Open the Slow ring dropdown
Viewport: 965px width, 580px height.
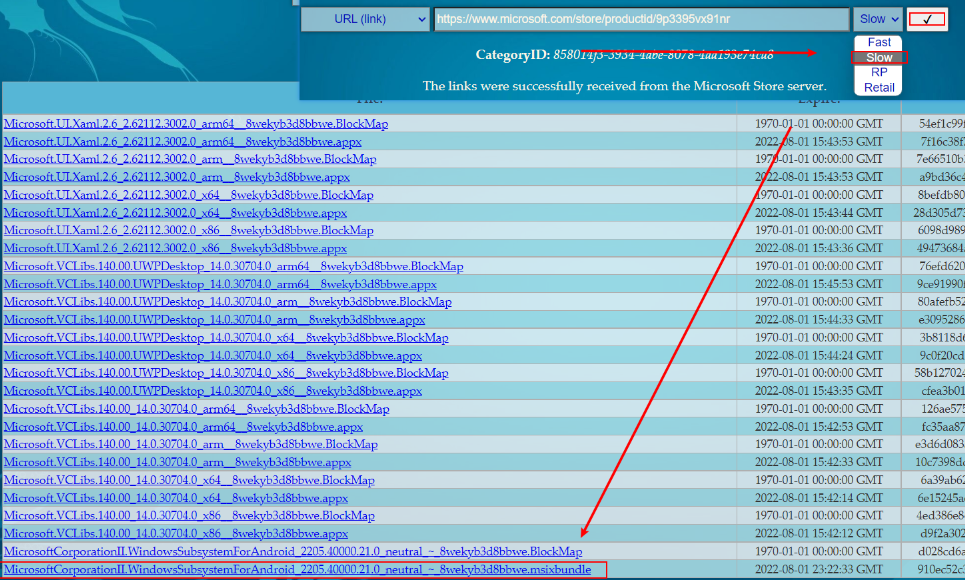878,19
